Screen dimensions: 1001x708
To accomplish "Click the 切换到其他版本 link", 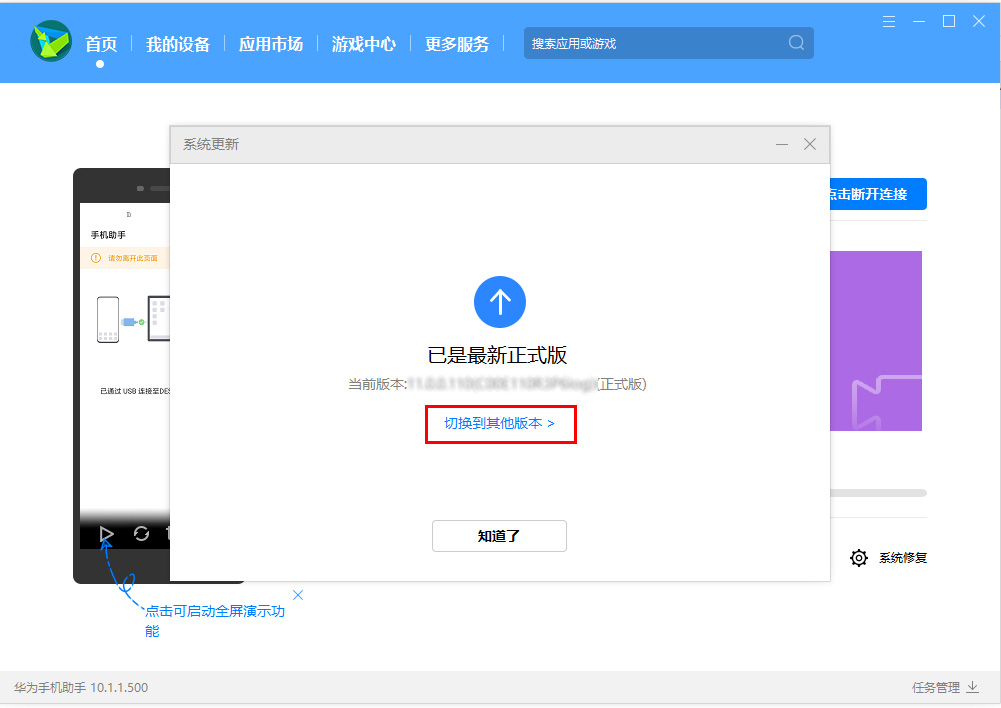I will click(500, 424).
